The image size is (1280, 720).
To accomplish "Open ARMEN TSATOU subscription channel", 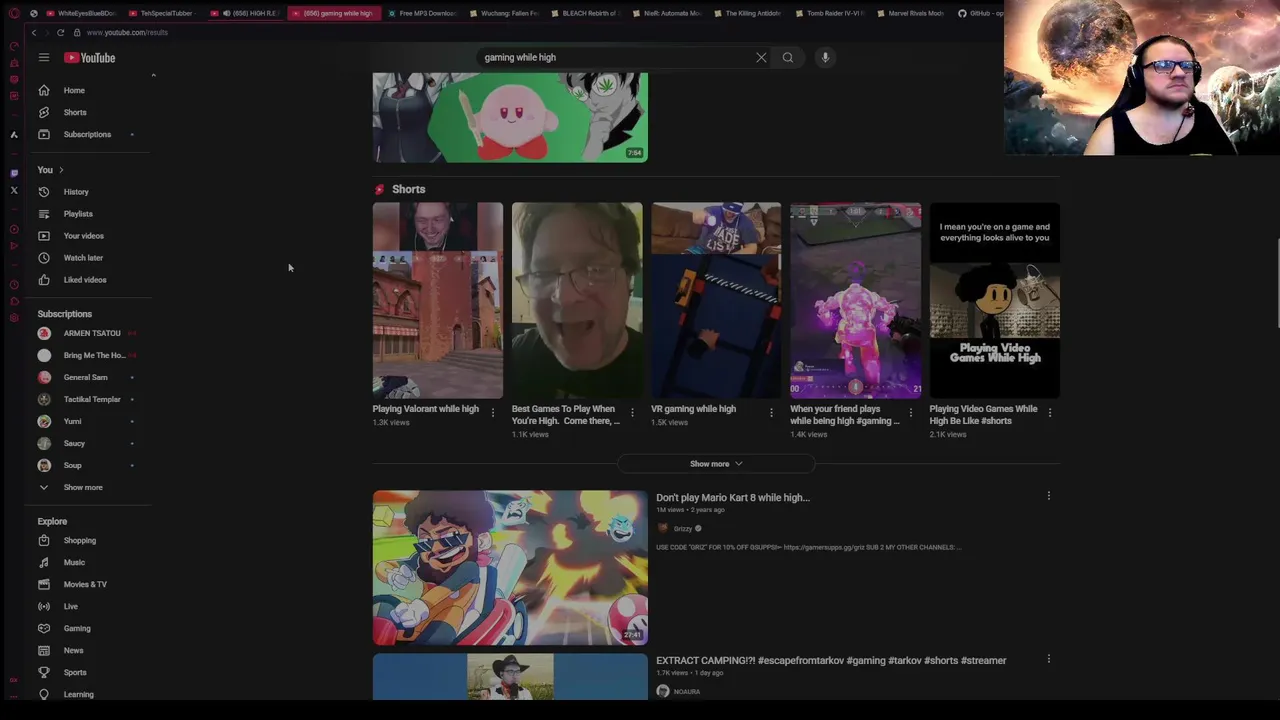I will [x=92, y=333].
